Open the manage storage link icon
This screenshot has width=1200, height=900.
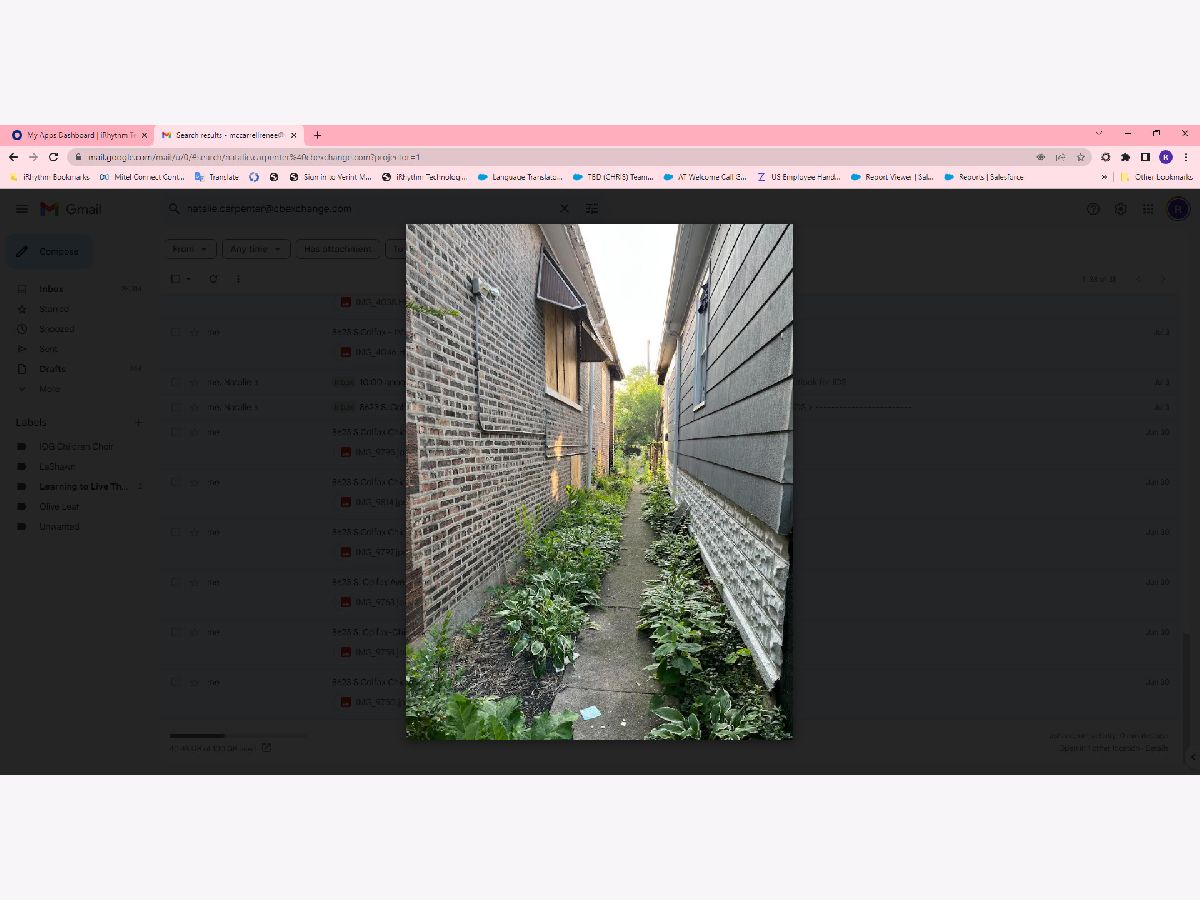(266, 747)
